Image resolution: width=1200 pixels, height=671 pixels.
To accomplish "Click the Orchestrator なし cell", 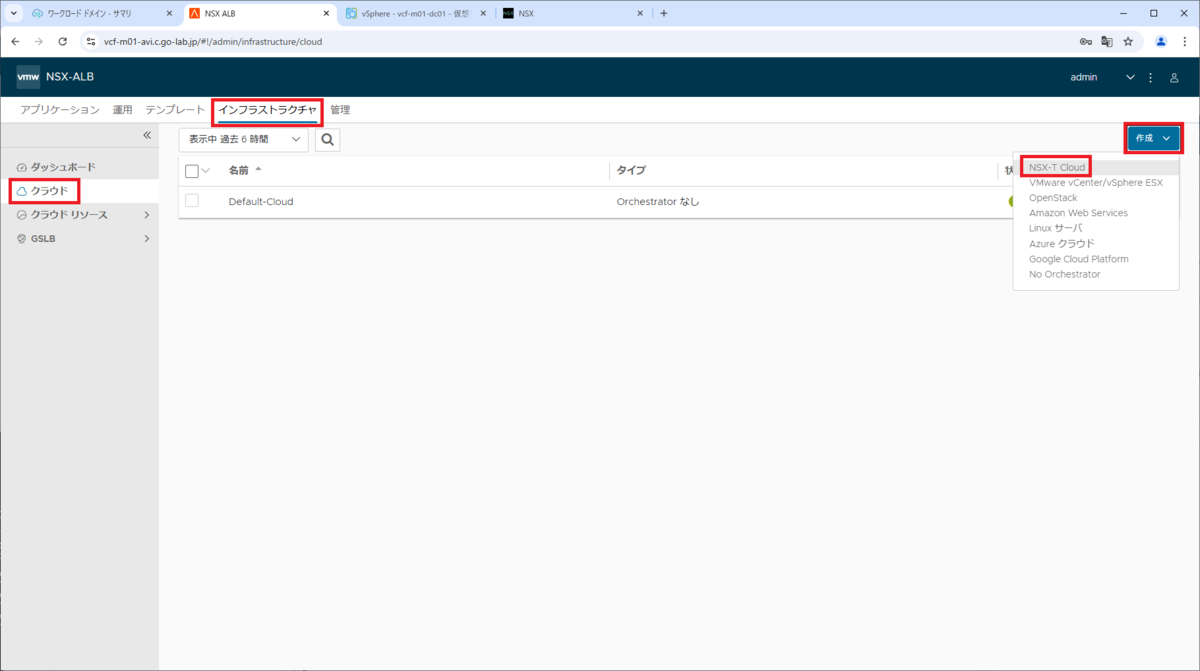I will (658, 202).
